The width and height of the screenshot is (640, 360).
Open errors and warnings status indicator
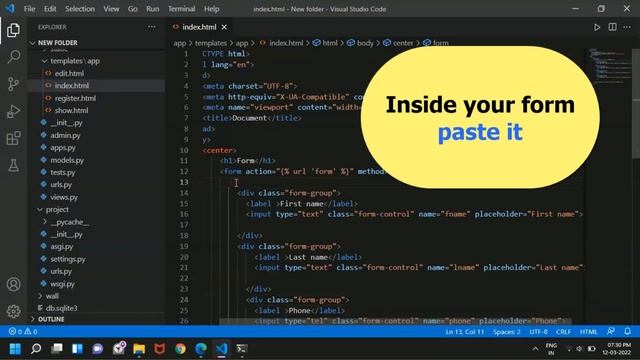(x=23, y=331)
